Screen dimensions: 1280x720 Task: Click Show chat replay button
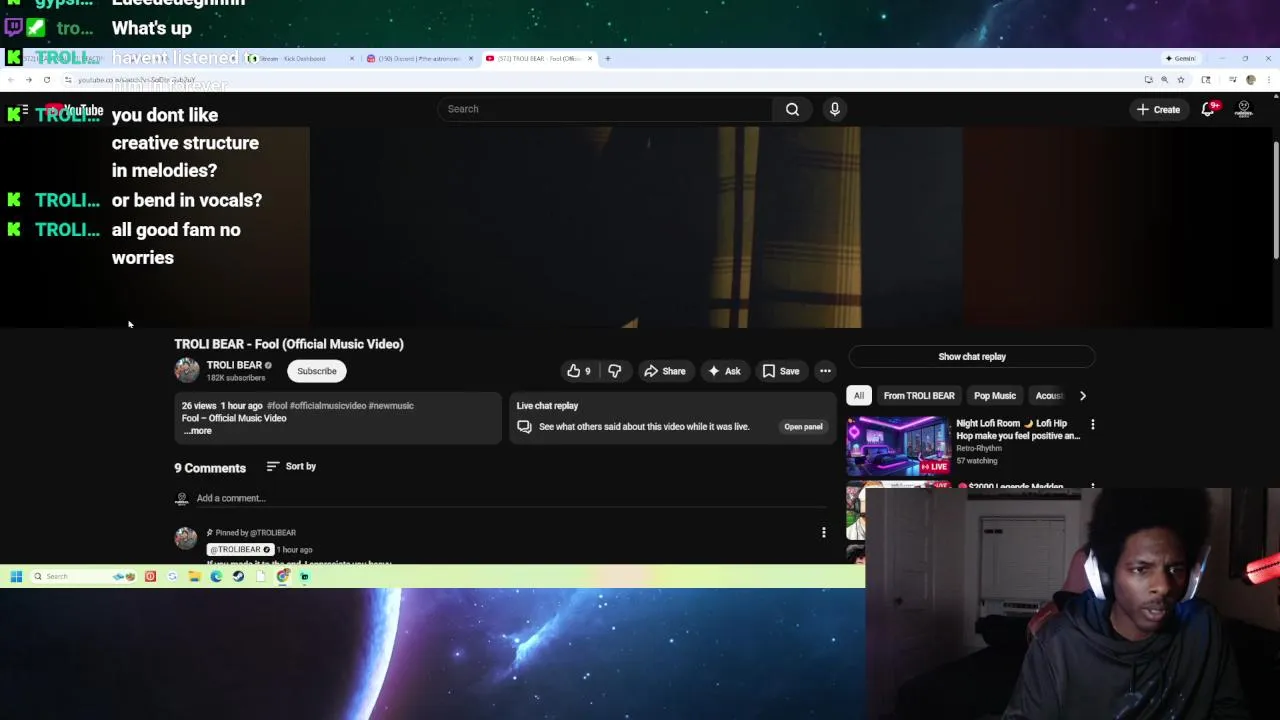[x=972, y=357]
